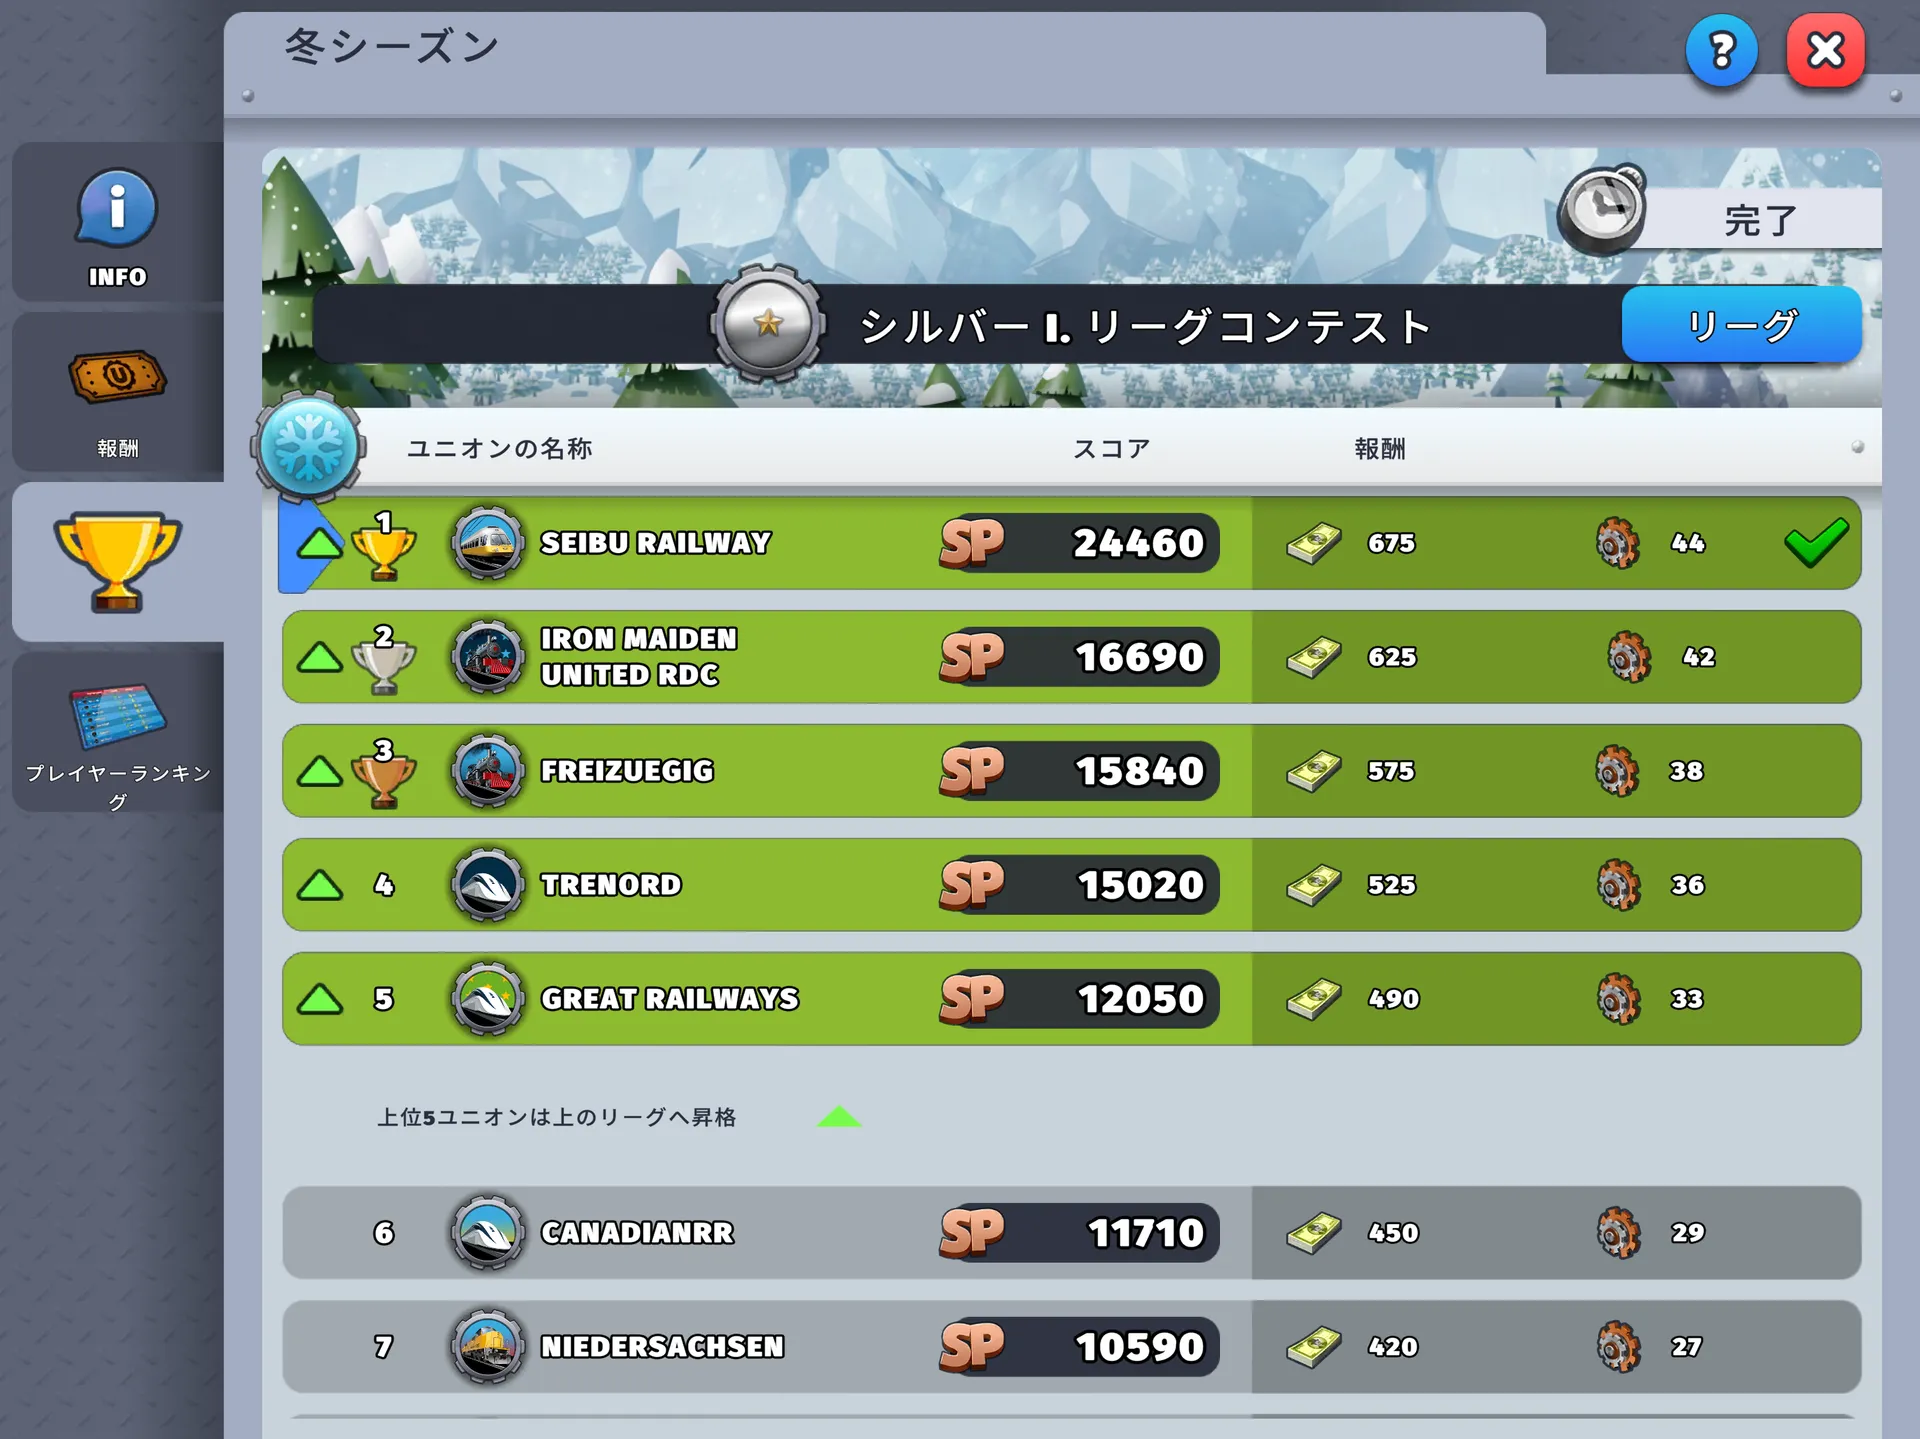
Task: Click Great Railways' union emblem
Action: (487, 999)
